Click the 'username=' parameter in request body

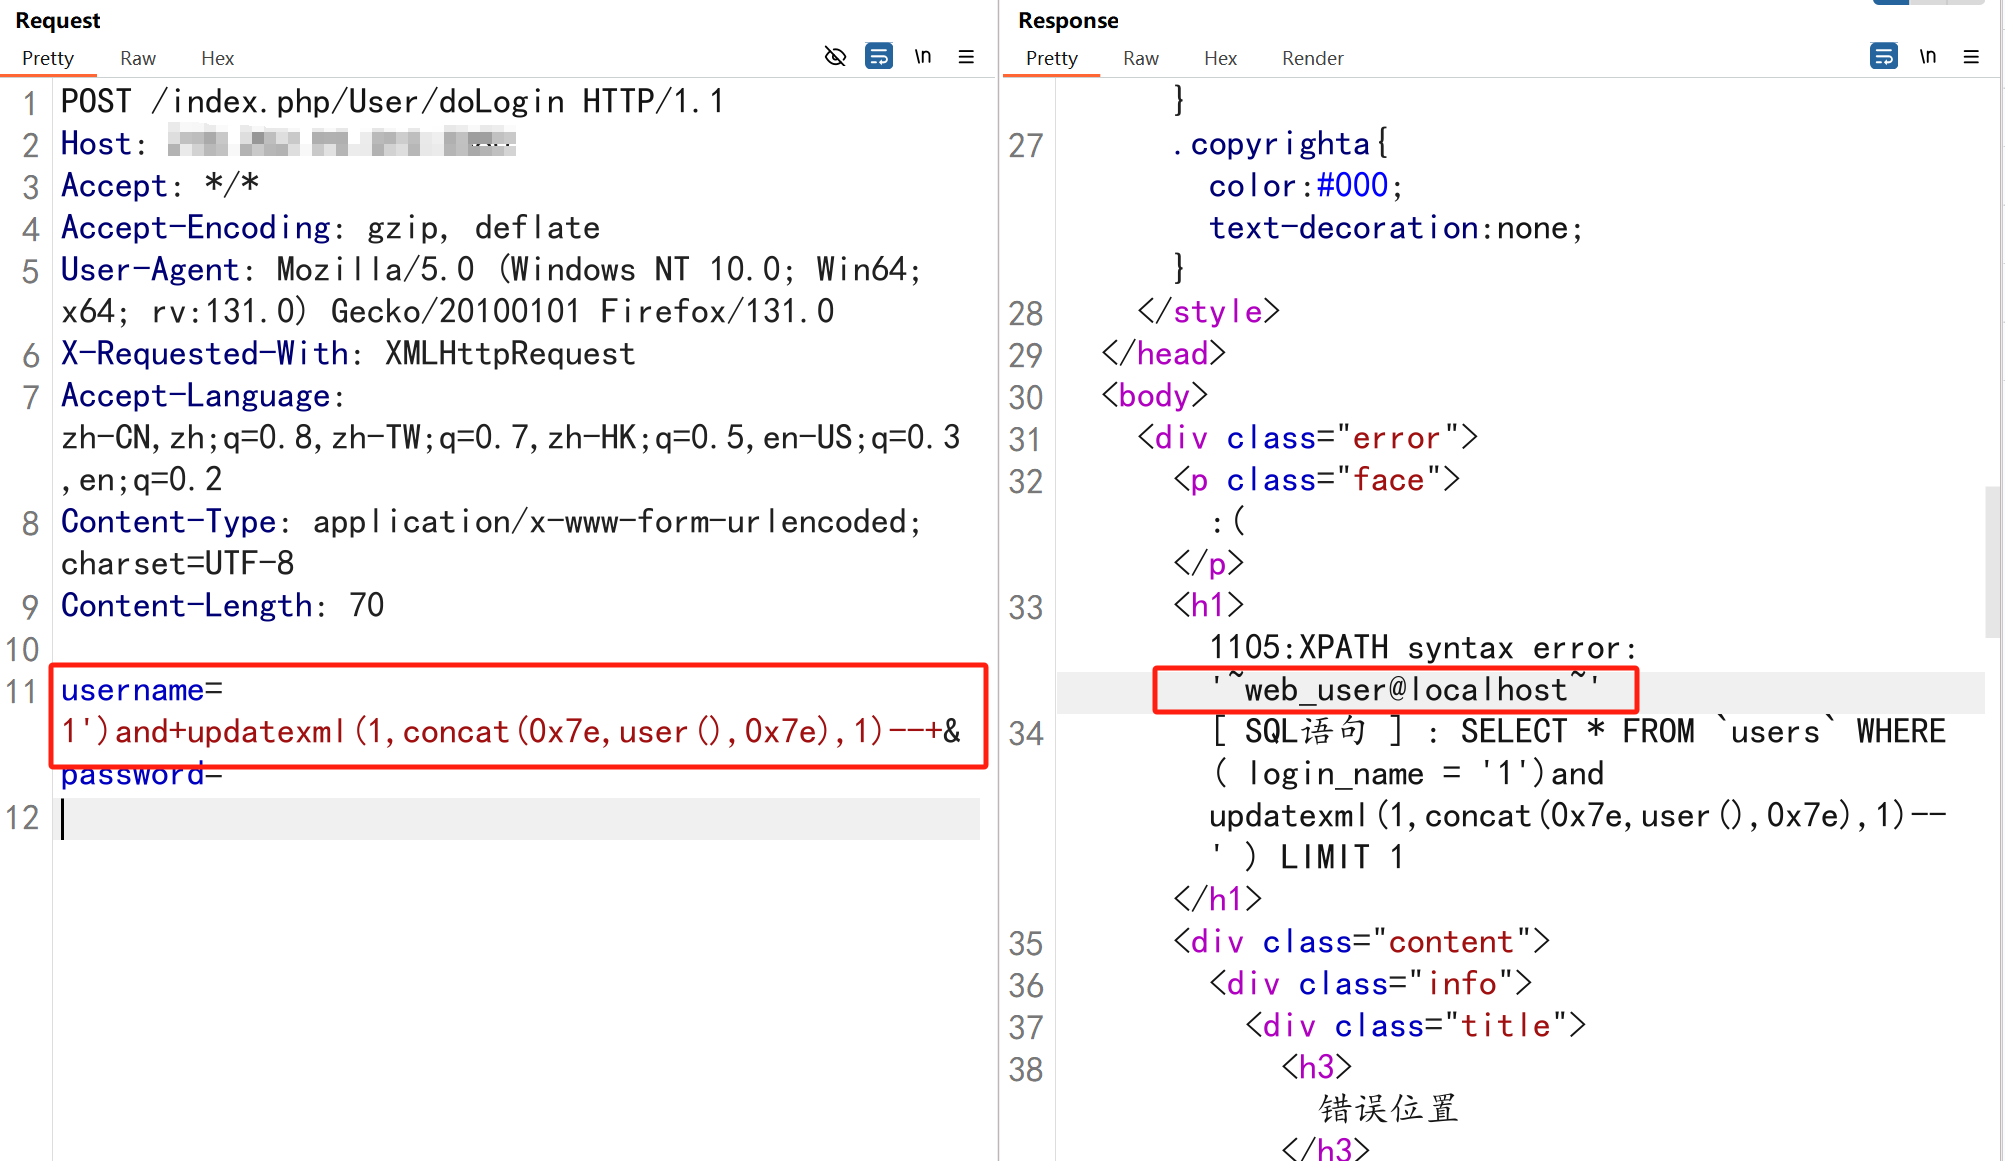pos(142,690)
